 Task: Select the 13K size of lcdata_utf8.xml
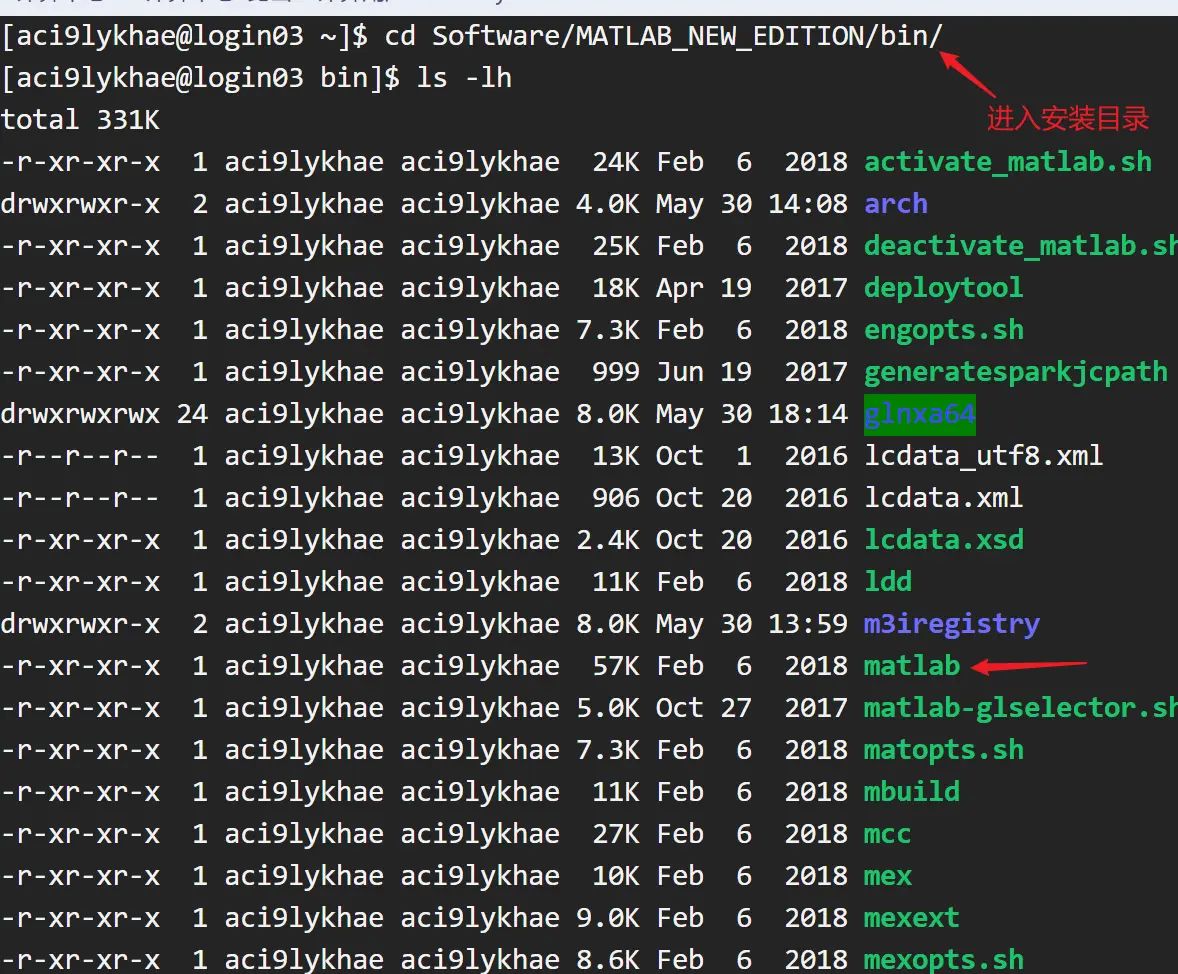[x=616, y=456]
